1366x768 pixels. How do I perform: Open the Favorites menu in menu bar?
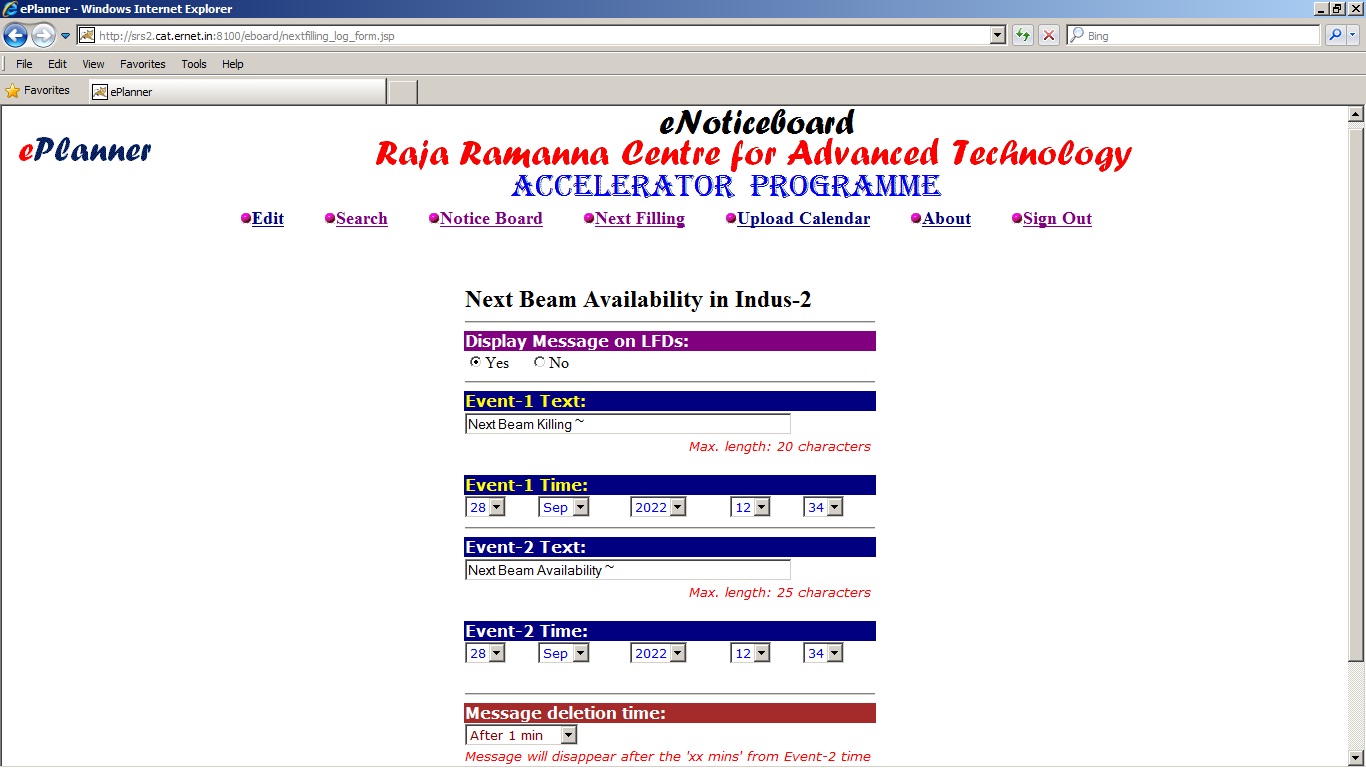click(x=143, y=64)
